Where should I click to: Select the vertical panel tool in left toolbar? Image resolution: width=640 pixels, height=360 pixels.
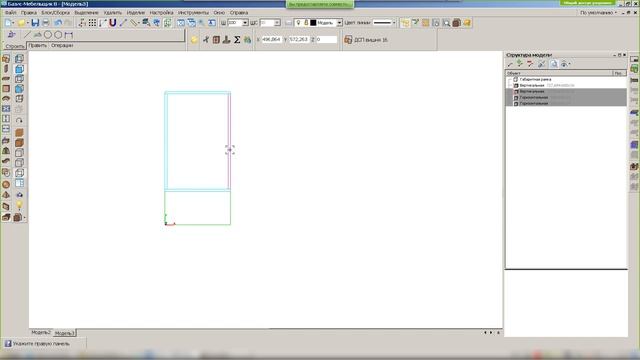6,69
